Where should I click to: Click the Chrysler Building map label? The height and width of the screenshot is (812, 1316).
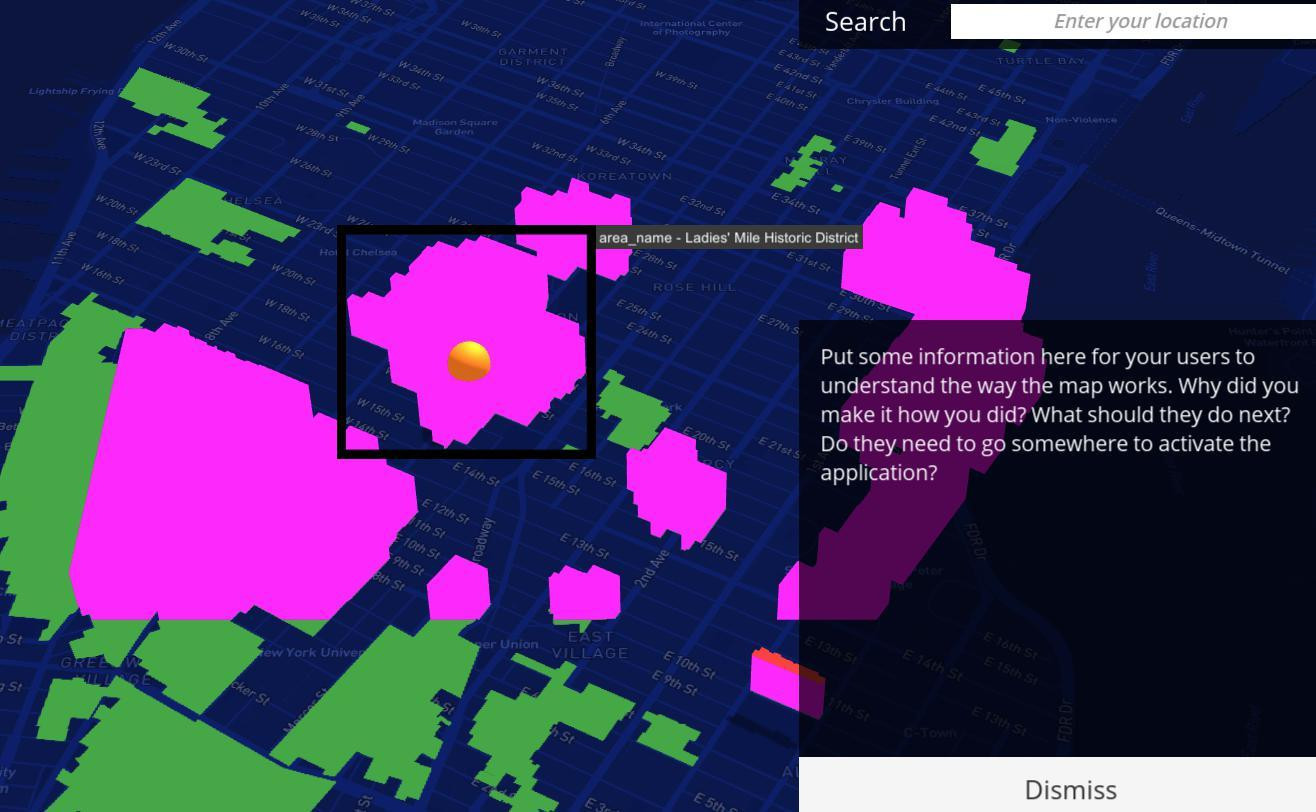click(892, 101)
